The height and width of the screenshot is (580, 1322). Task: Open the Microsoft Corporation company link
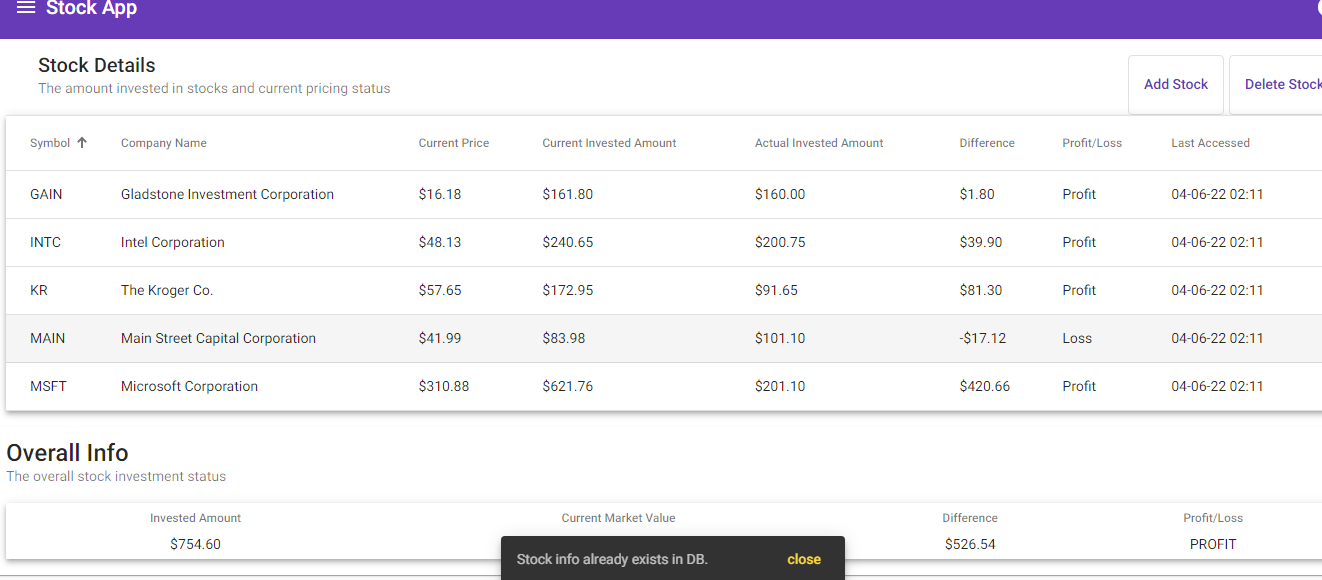(189, 385)
